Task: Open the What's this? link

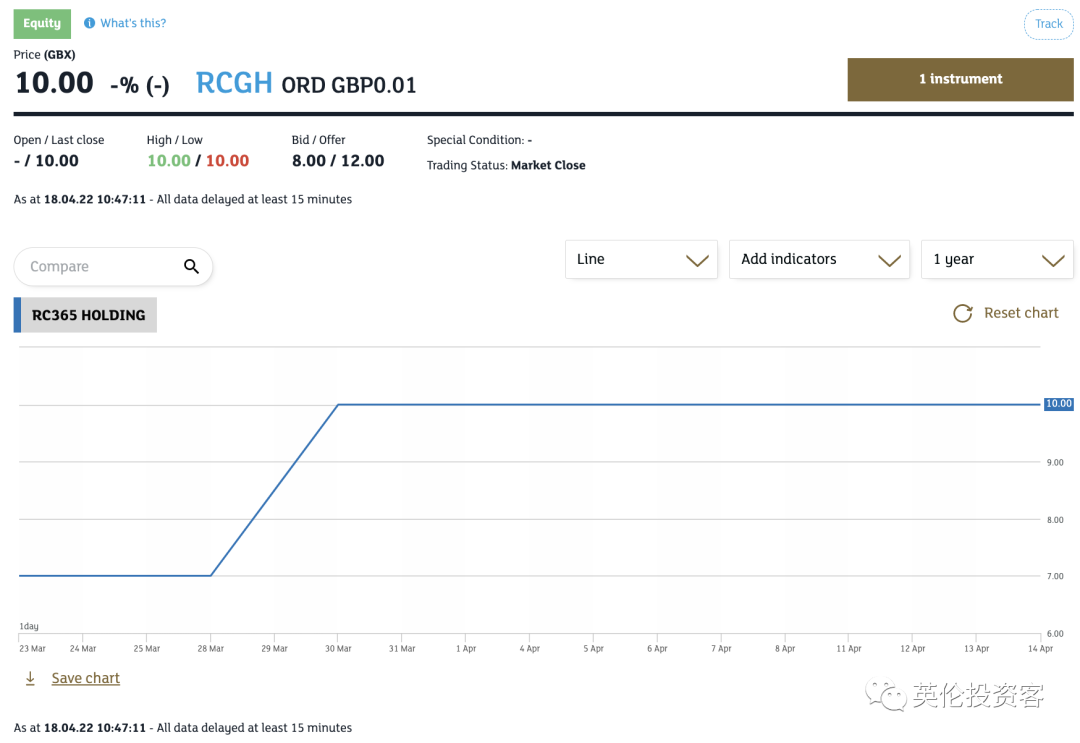Action: (x=133, y=23)
